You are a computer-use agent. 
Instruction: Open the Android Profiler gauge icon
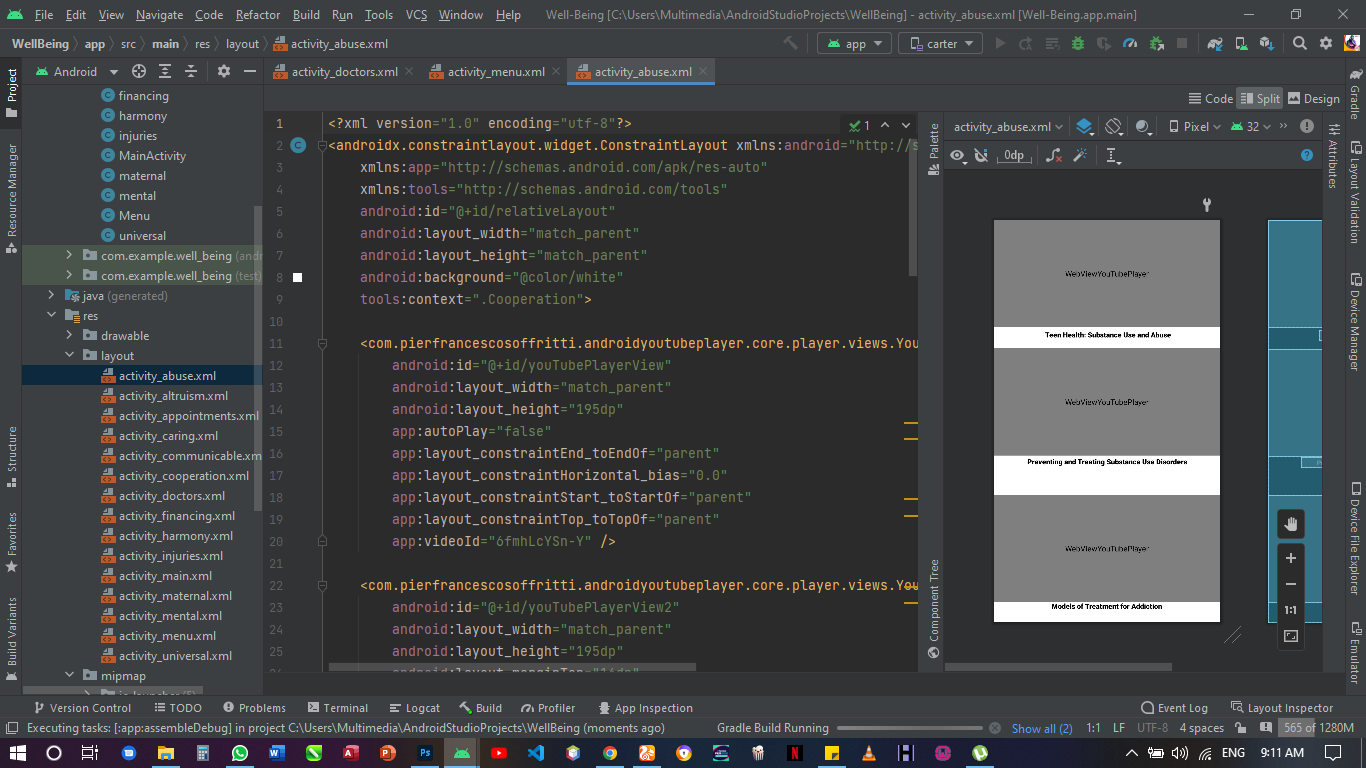(x=1130, y=44)
